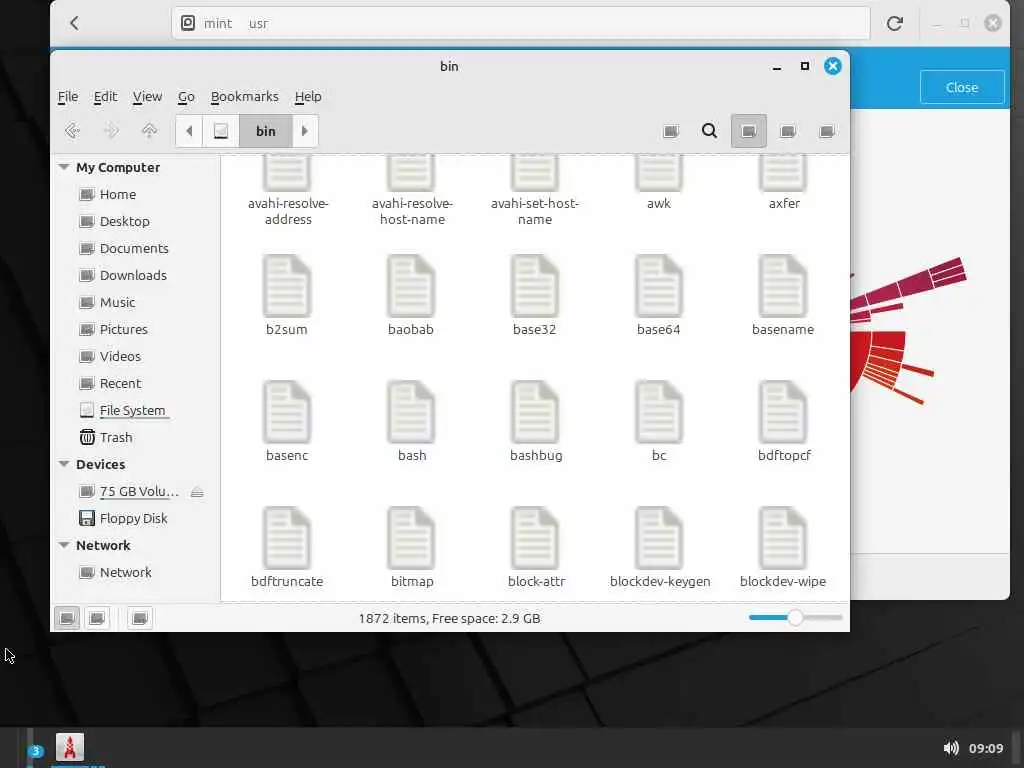This screenshot has width=1024, height=768.
Task: Open the Go menu
Action: point(186,97)
